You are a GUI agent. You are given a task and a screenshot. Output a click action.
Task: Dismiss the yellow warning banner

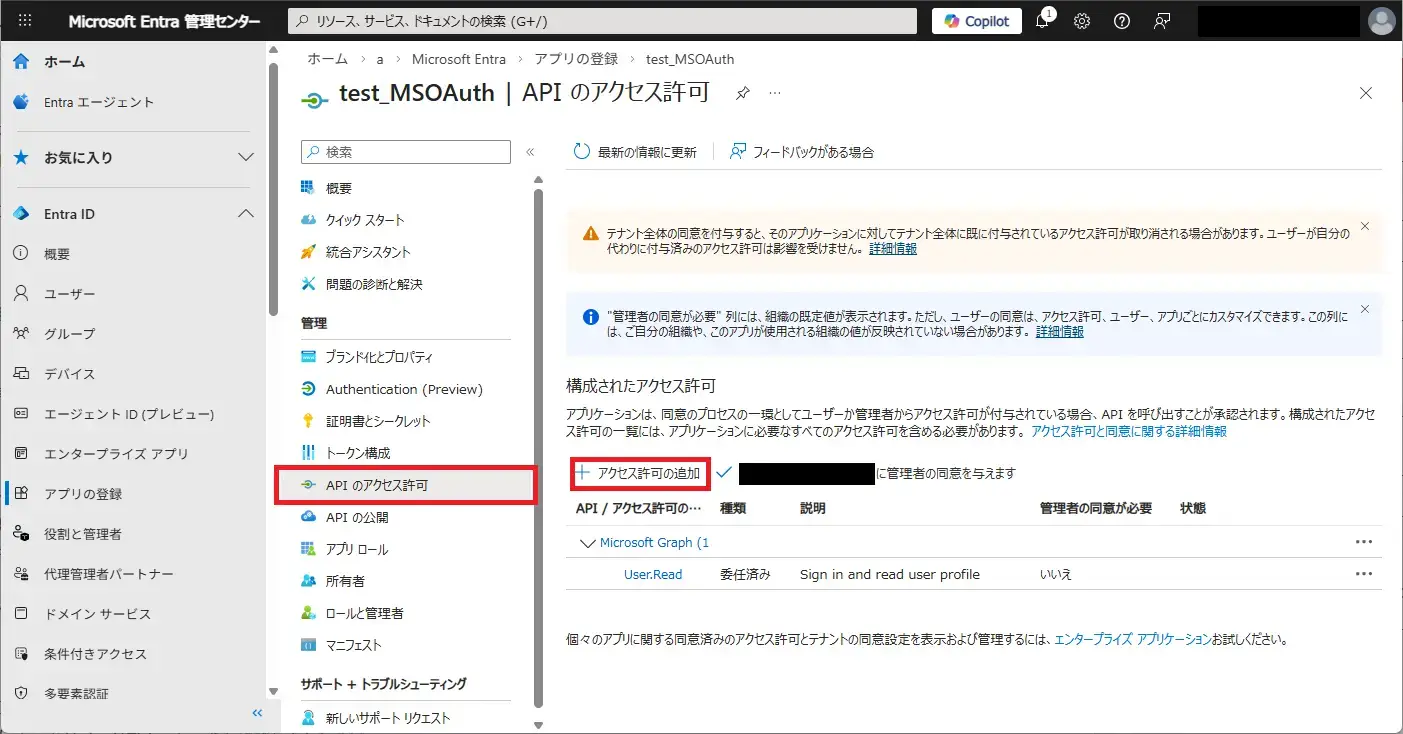click(1365, 226)
